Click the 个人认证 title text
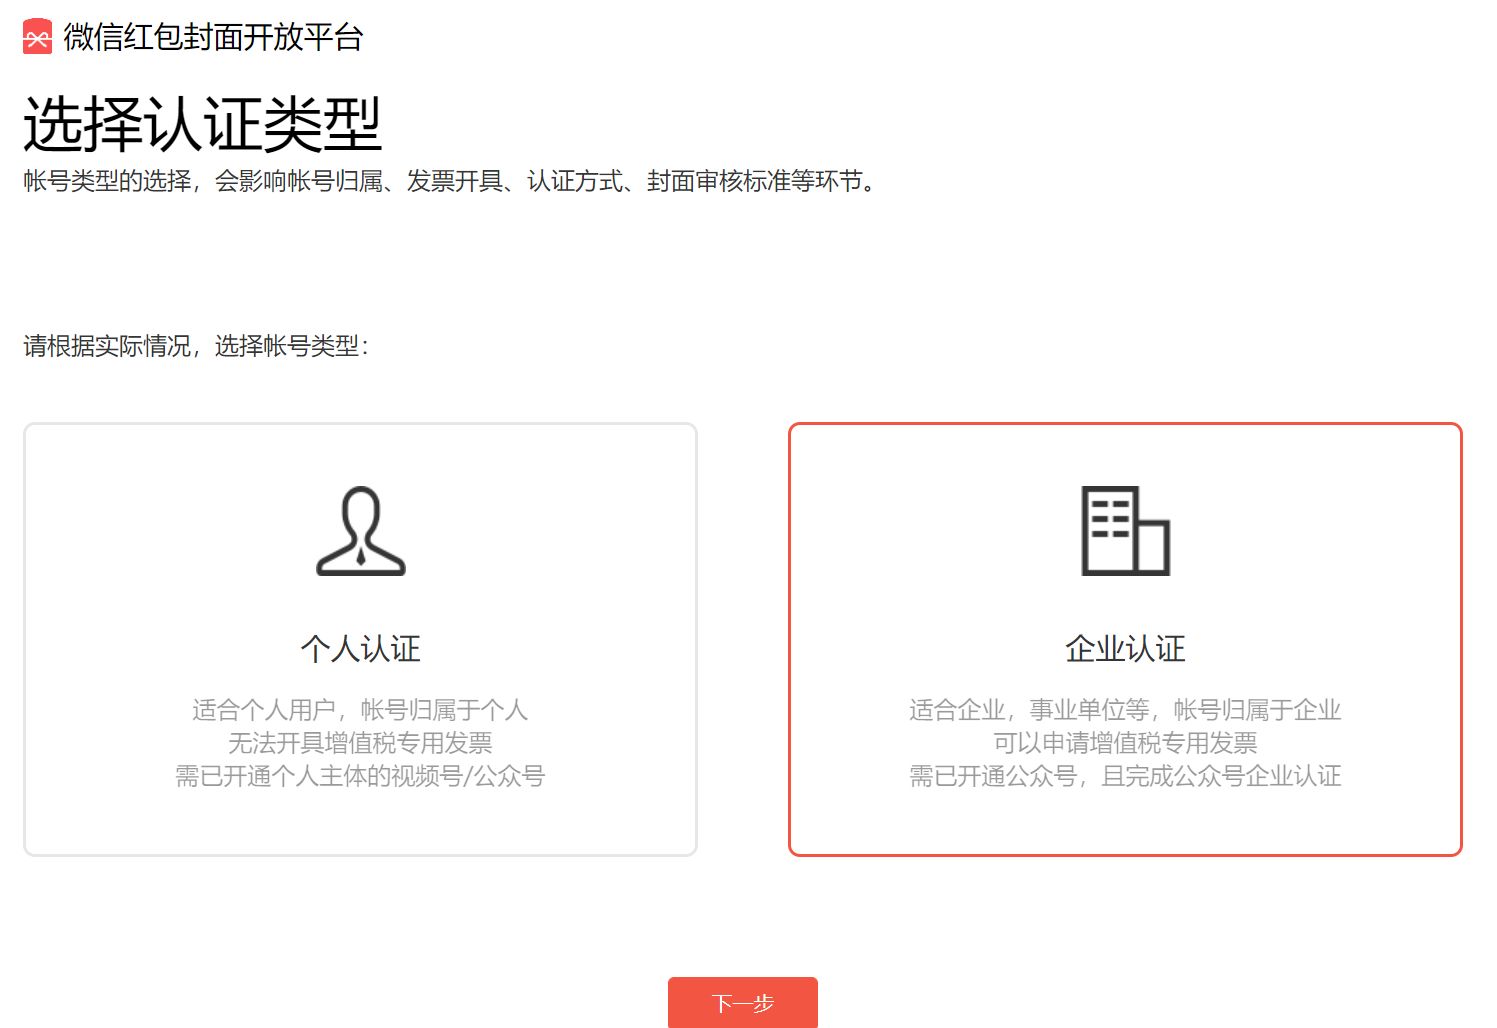 tap(360, 649)
